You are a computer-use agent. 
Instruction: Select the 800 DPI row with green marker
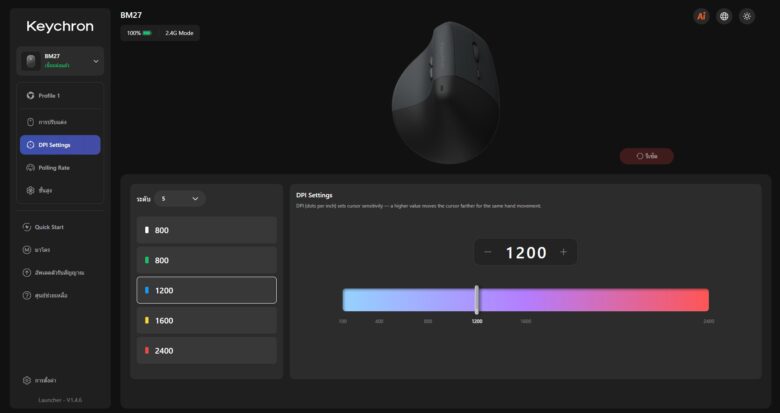(x=206, y=260)
